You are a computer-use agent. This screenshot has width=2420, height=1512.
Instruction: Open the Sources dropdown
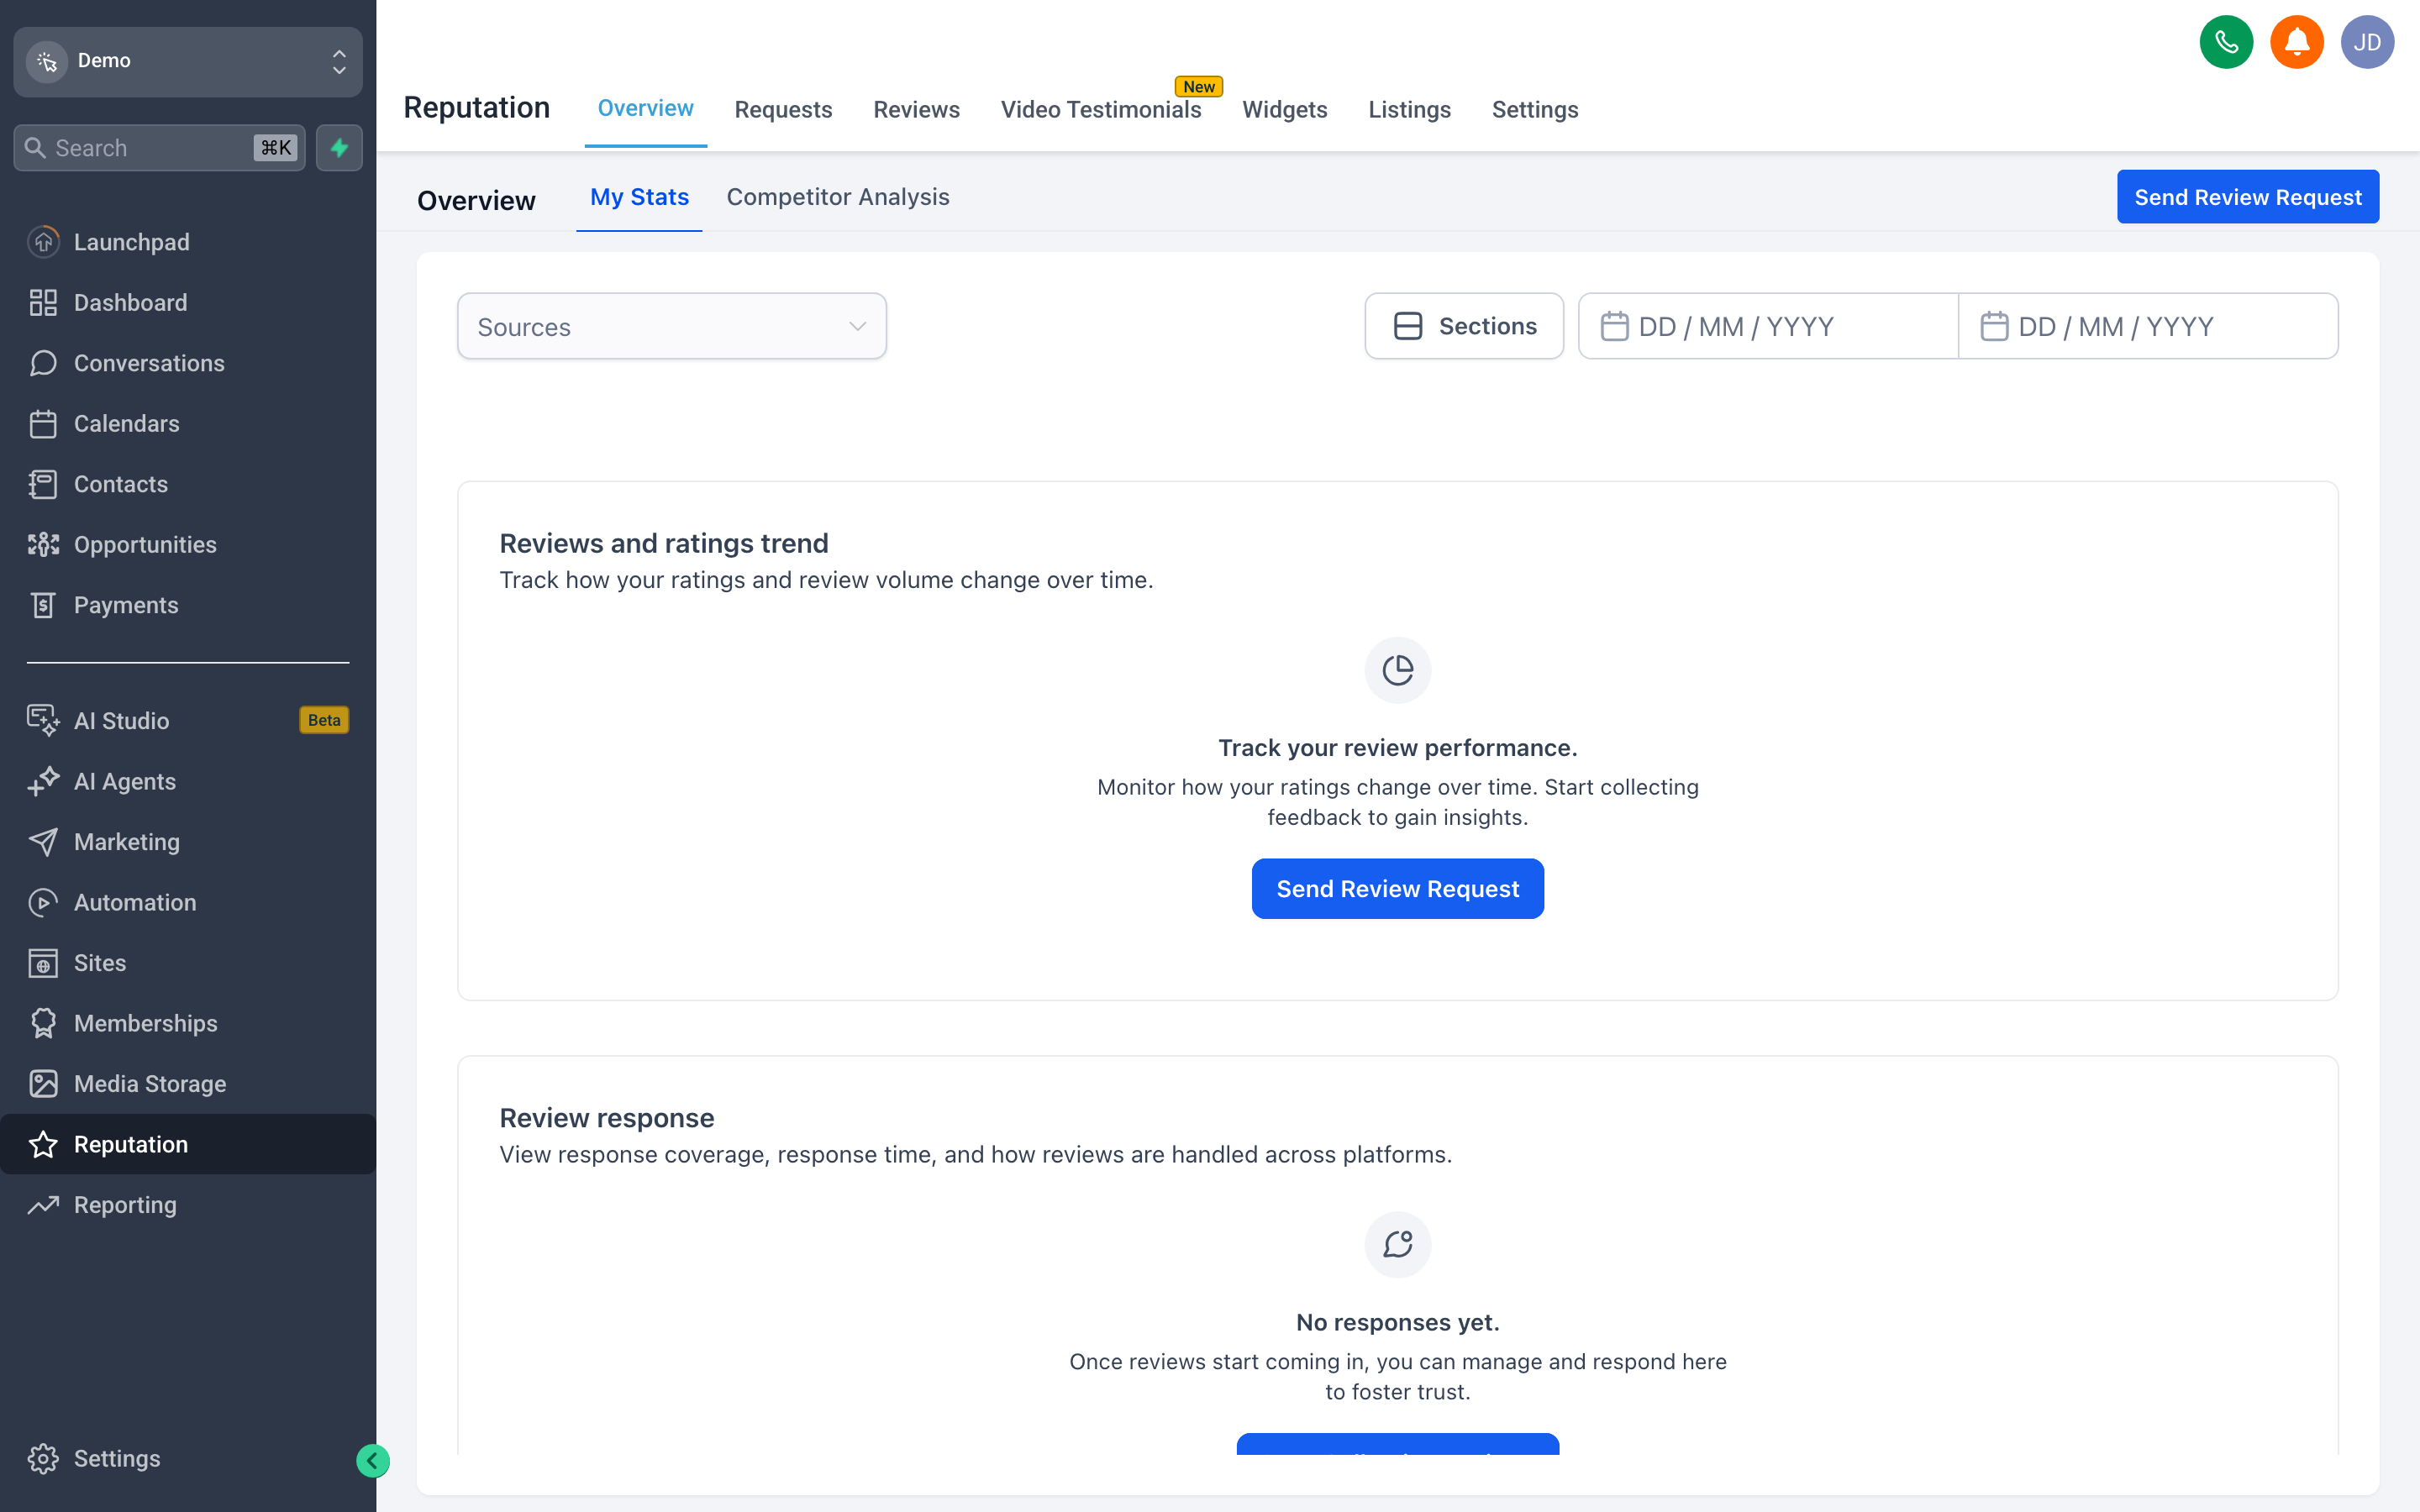671,326
